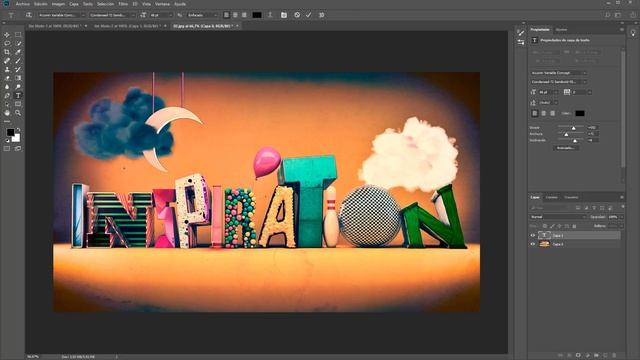Set right alignment in Properties panel
The width and height of the screenshot is (640, 360).
point(552,113)
